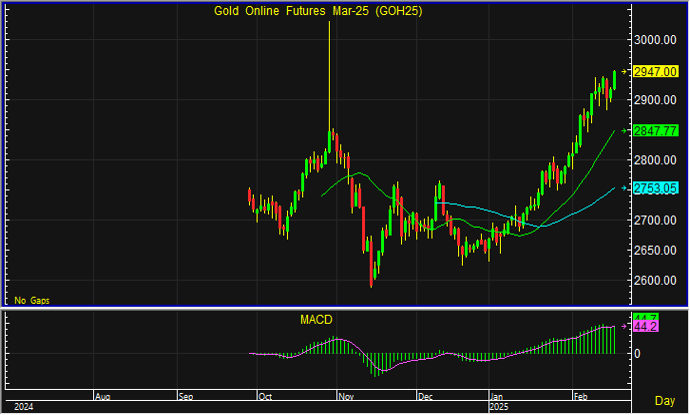
Task: Click the Day interval label
Action: (664, 401)
